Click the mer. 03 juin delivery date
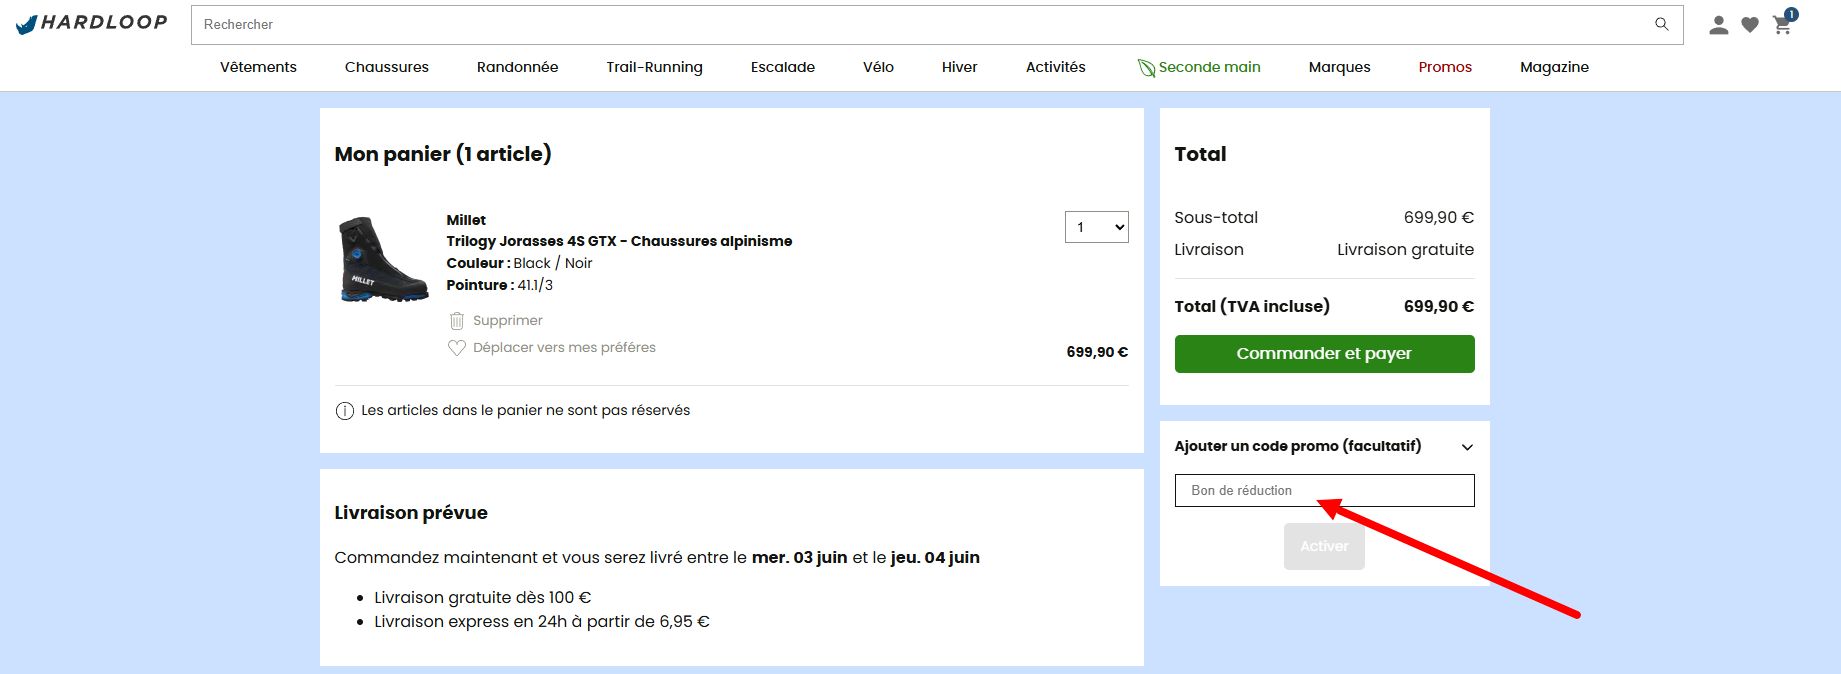 click(x=800, y=558)
